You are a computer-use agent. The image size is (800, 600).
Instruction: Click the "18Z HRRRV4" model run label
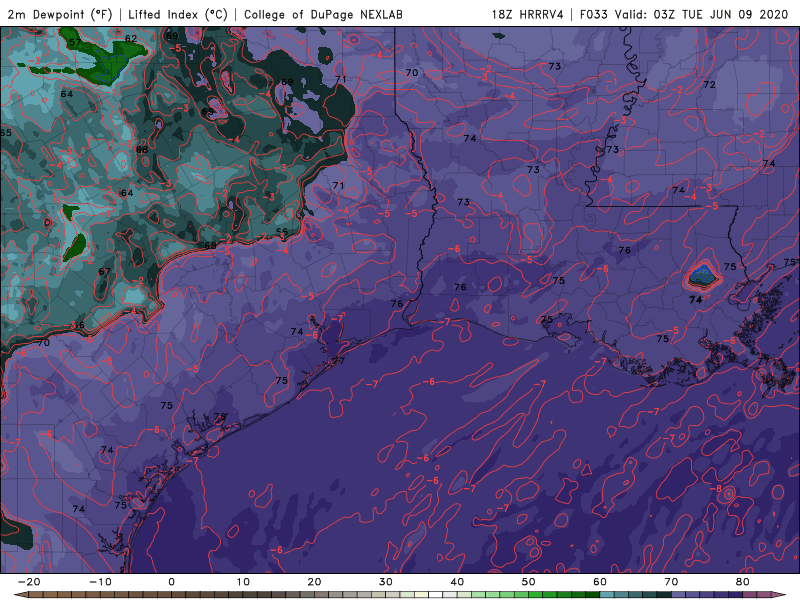(x=528, y=14)
